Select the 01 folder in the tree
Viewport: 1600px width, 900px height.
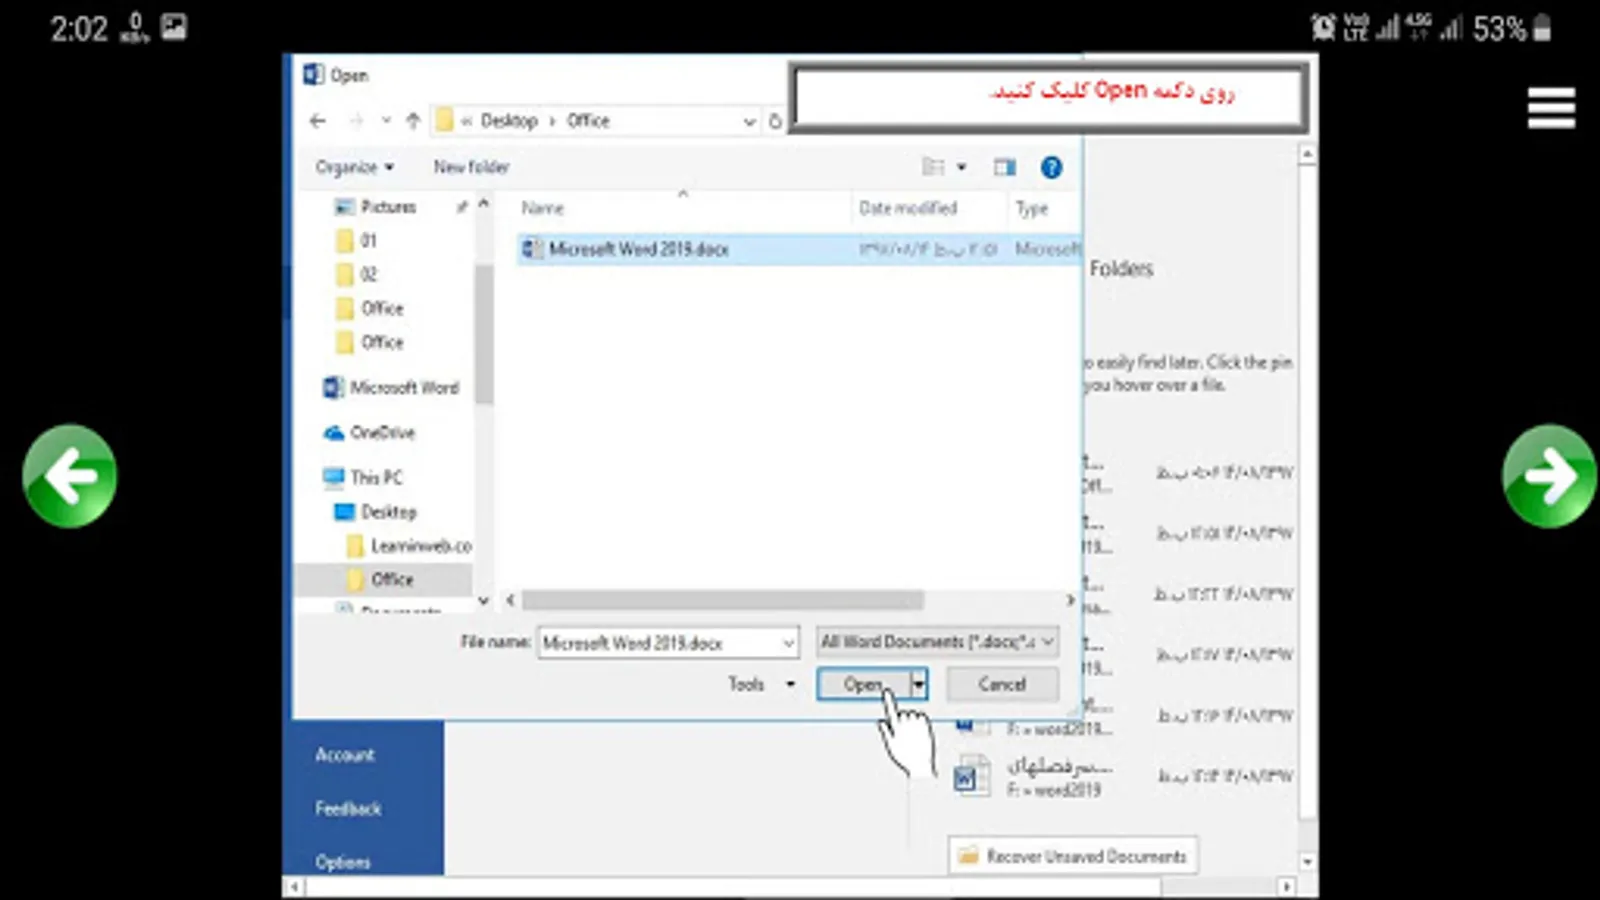coord(357,241)
